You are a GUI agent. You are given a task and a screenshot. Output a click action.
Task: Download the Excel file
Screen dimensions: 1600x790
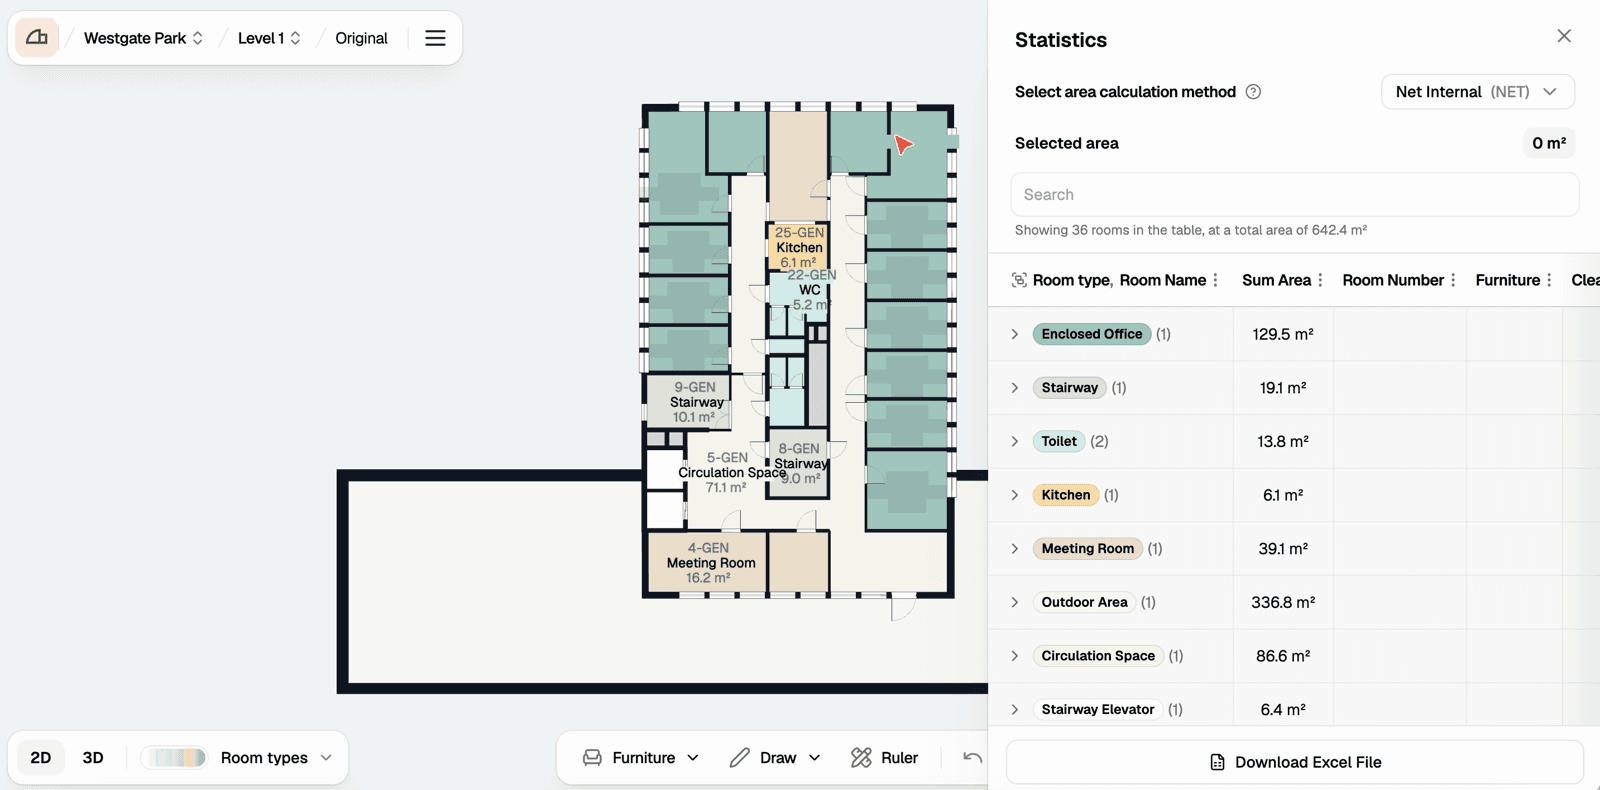point(1295,762)
